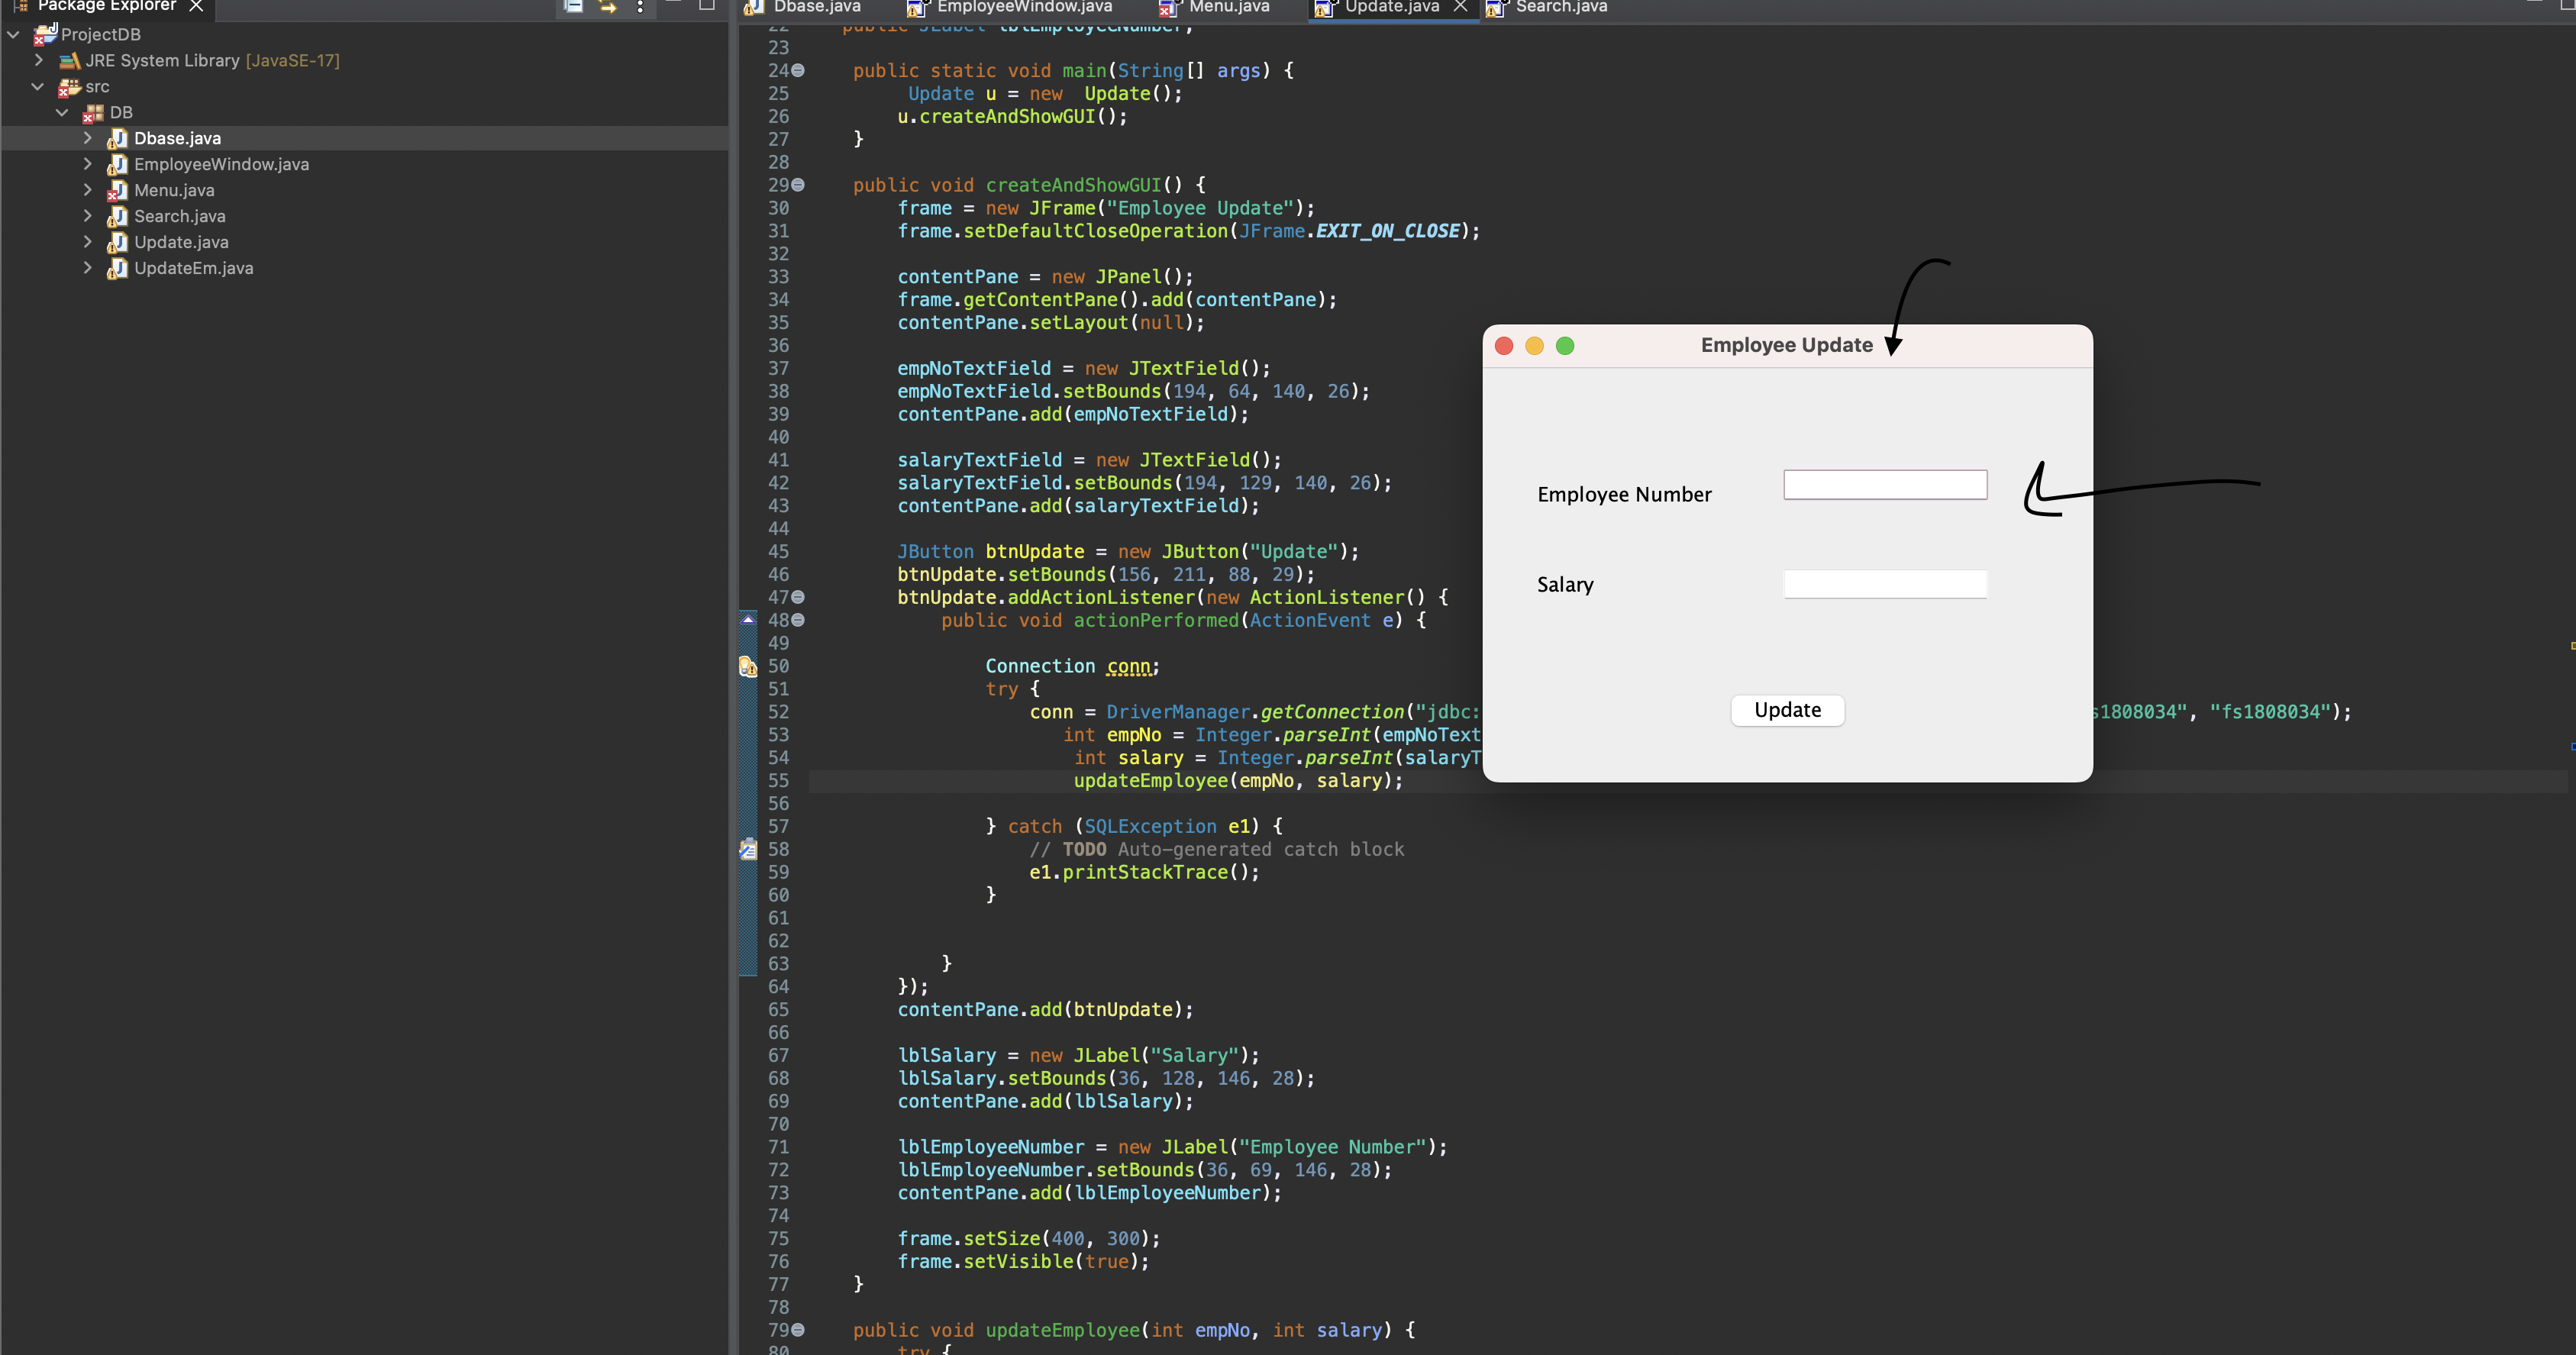
Task: Click the Update.java file icon in tree
Action: (x=117, y=243)
